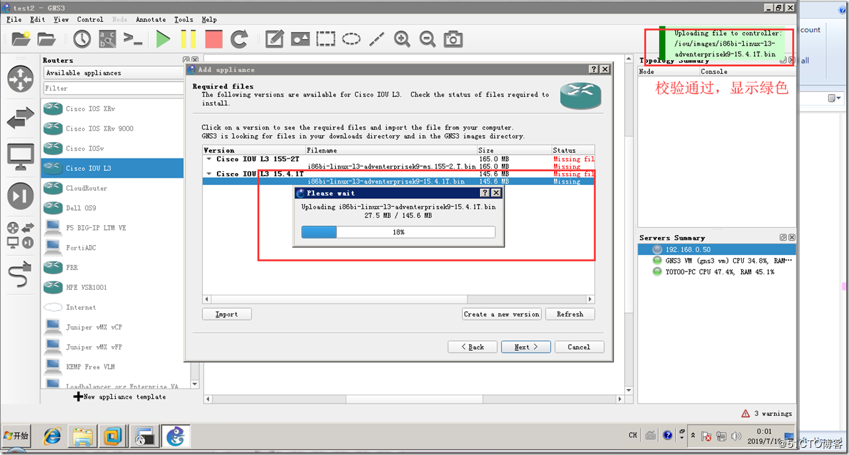
Task: Select F5 BIG-IP LTM VE appliance
Action: coord(115,228)
